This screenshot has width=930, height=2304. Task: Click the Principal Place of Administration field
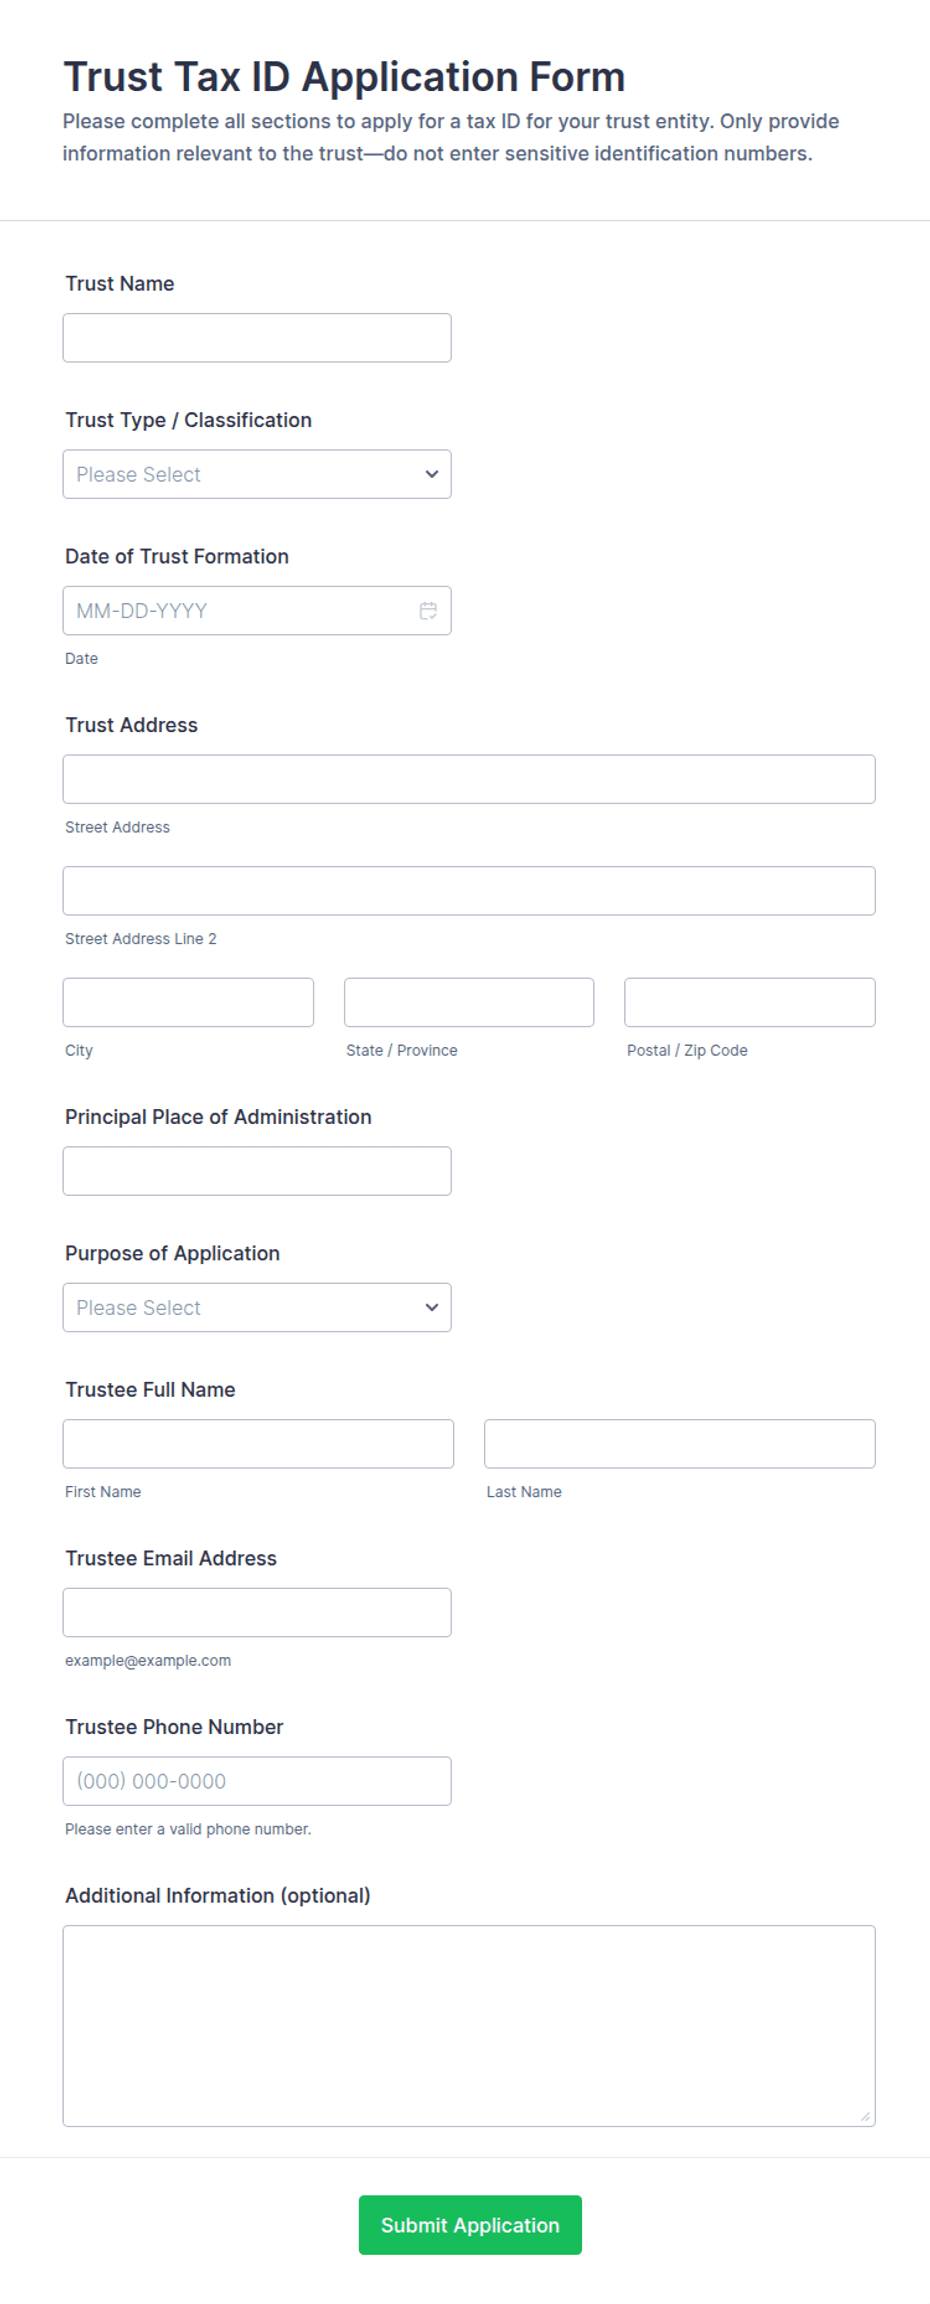(257, 1171)
